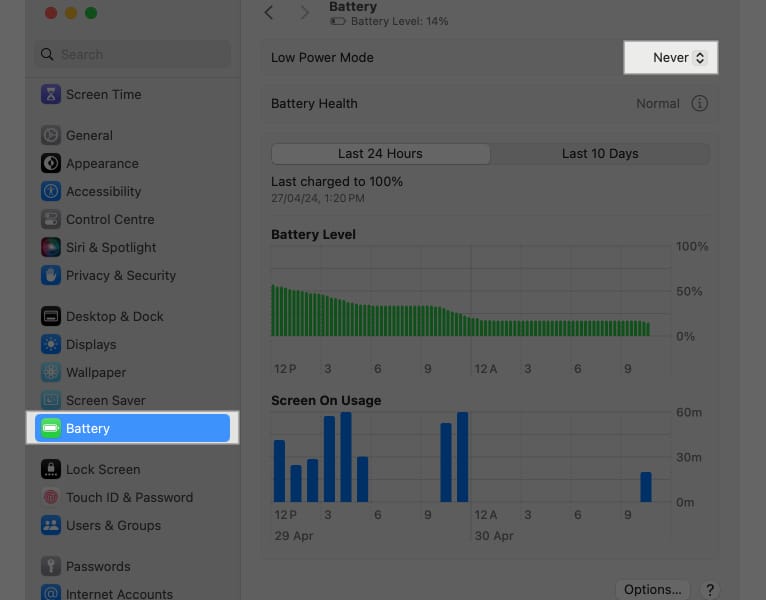Screen dimensions: 766x600
Task: Switch to Last 24 Hours tab
Action: [x=381, y=153]
